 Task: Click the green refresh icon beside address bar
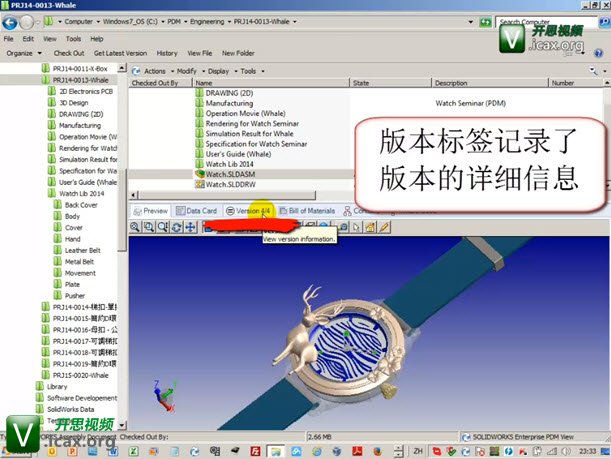(485, 22)
